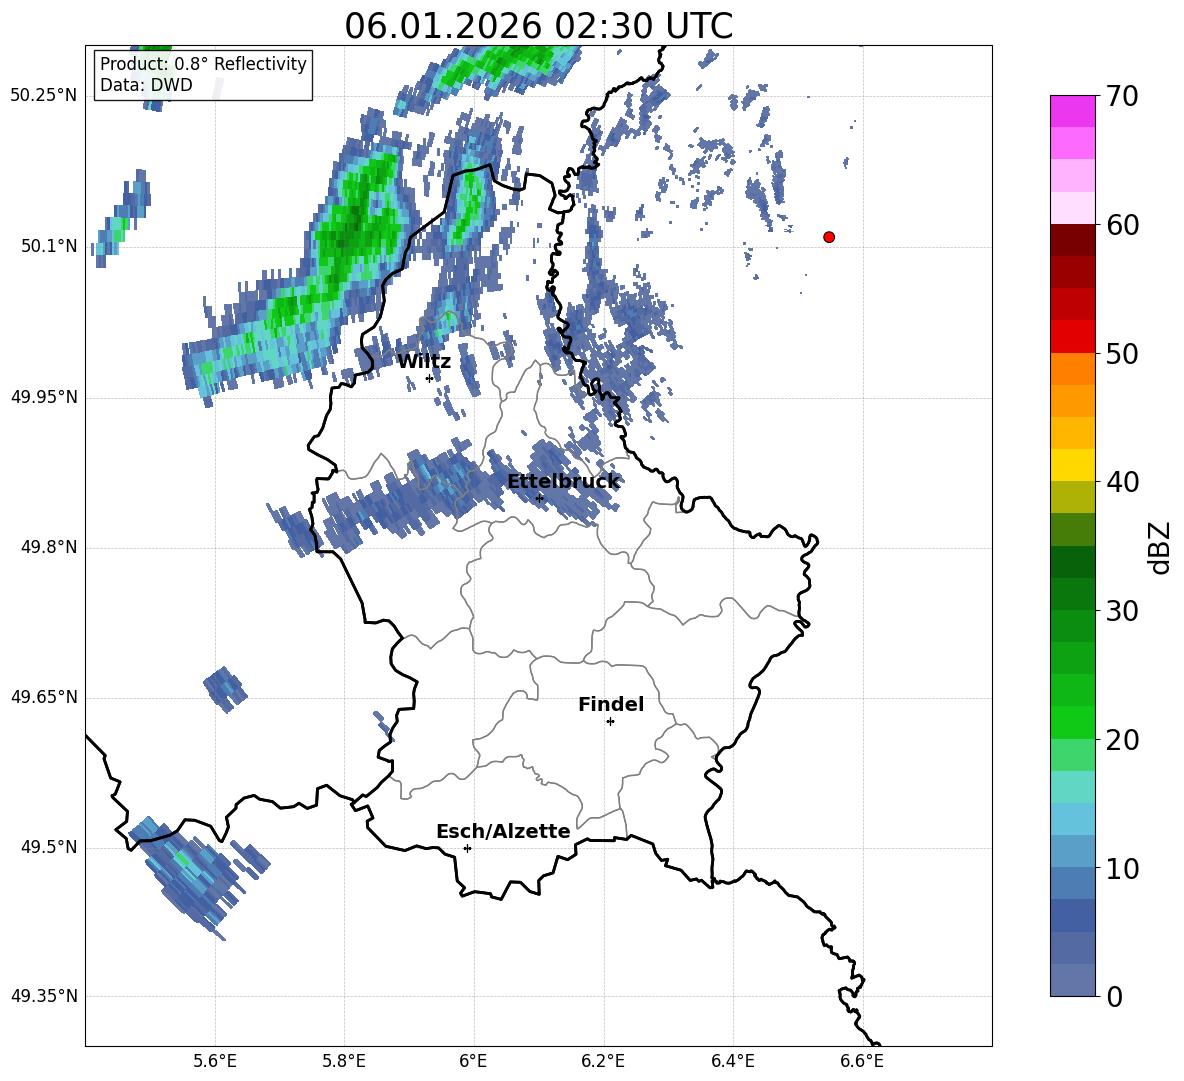Screen dimensions: 1184x1081
Task: Click the colorbar tick label 0
Action: (1115, 996)
